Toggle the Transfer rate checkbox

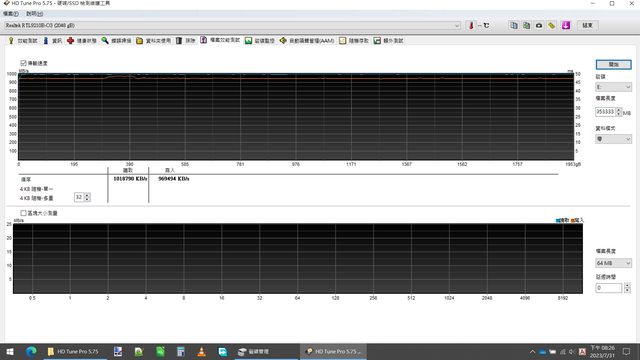coord(23,63)
